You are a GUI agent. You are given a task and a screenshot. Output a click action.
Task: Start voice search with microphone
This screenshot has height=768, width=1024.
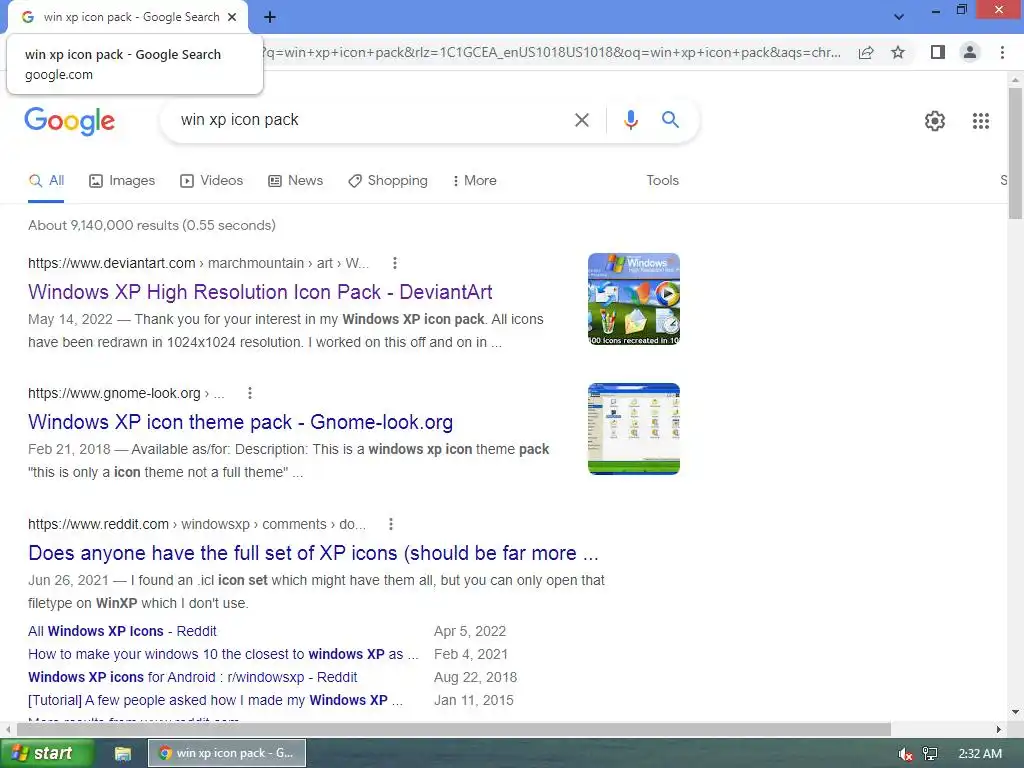[x=630, y=120]
